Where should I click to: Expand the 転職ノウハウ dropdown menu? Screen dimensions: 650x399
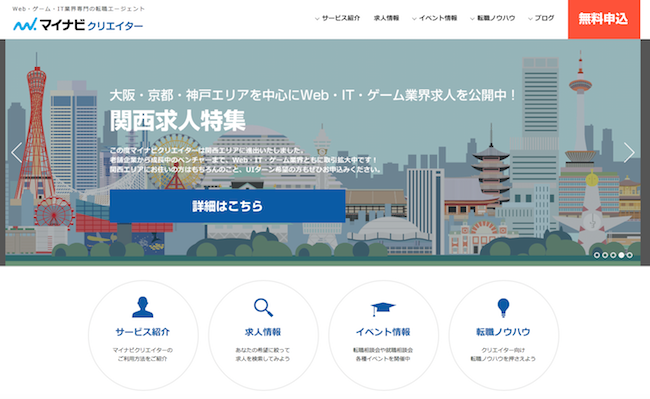[492, 18]
